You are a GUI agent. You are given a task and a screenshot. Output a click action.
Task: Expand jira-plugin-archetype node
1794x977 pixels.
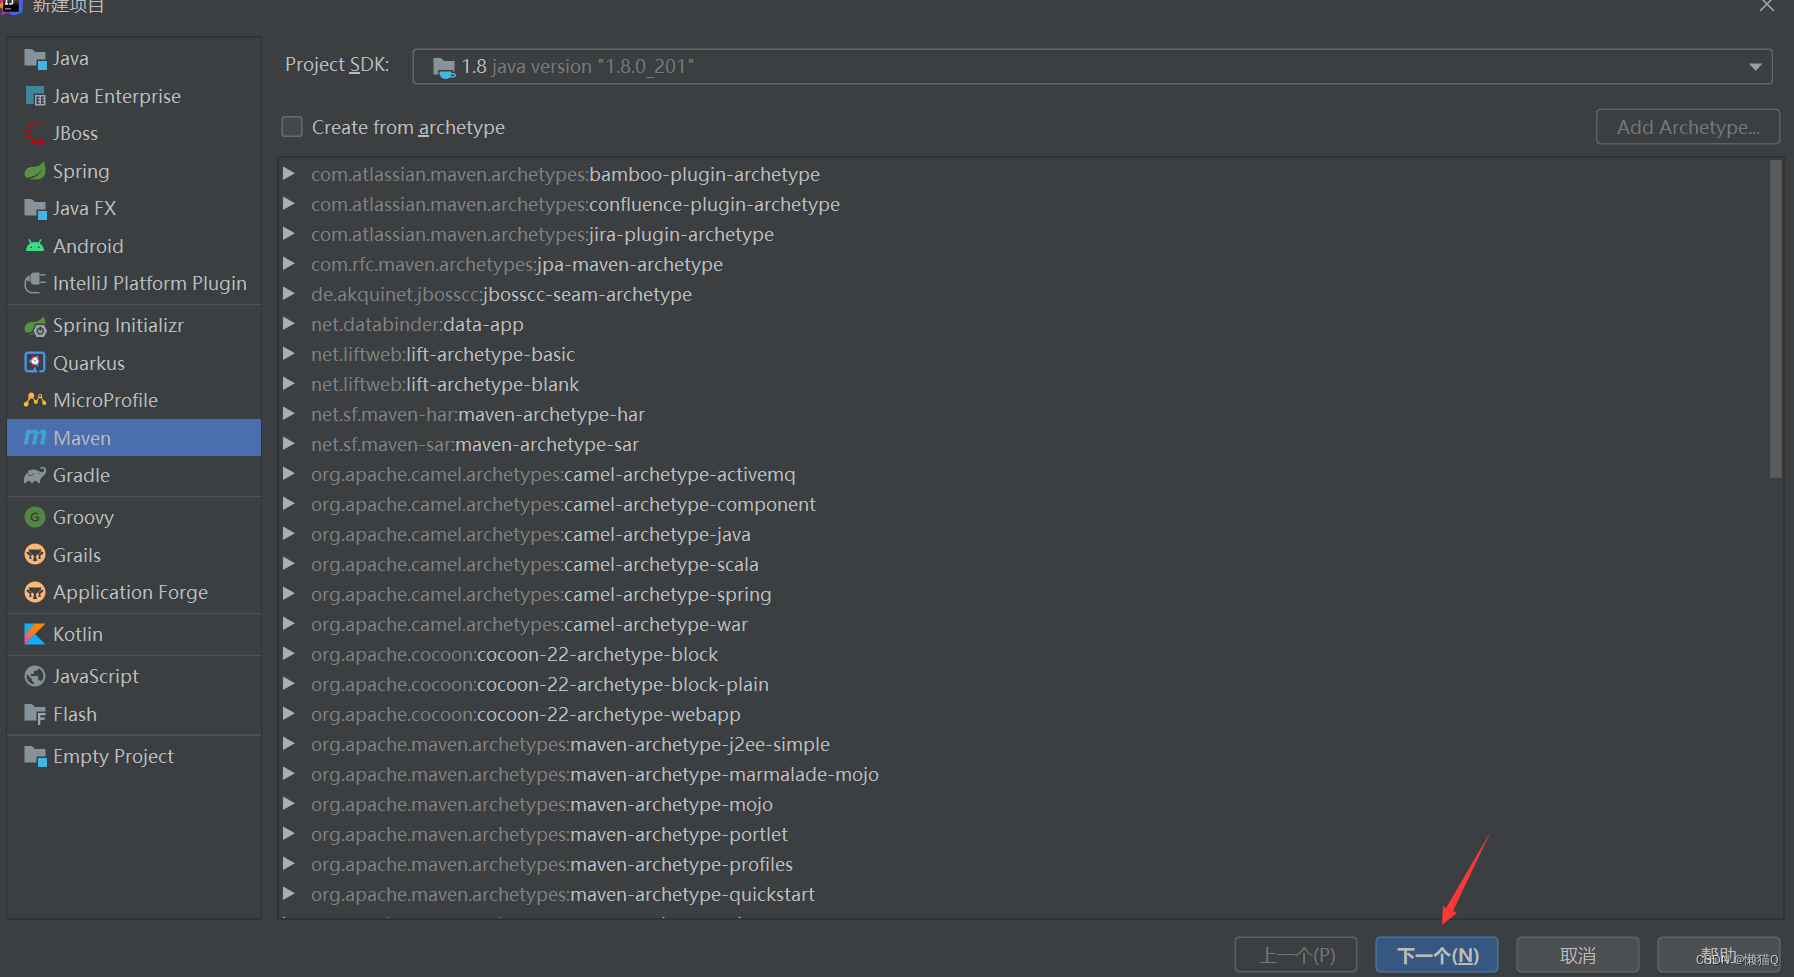click(289, 234)
